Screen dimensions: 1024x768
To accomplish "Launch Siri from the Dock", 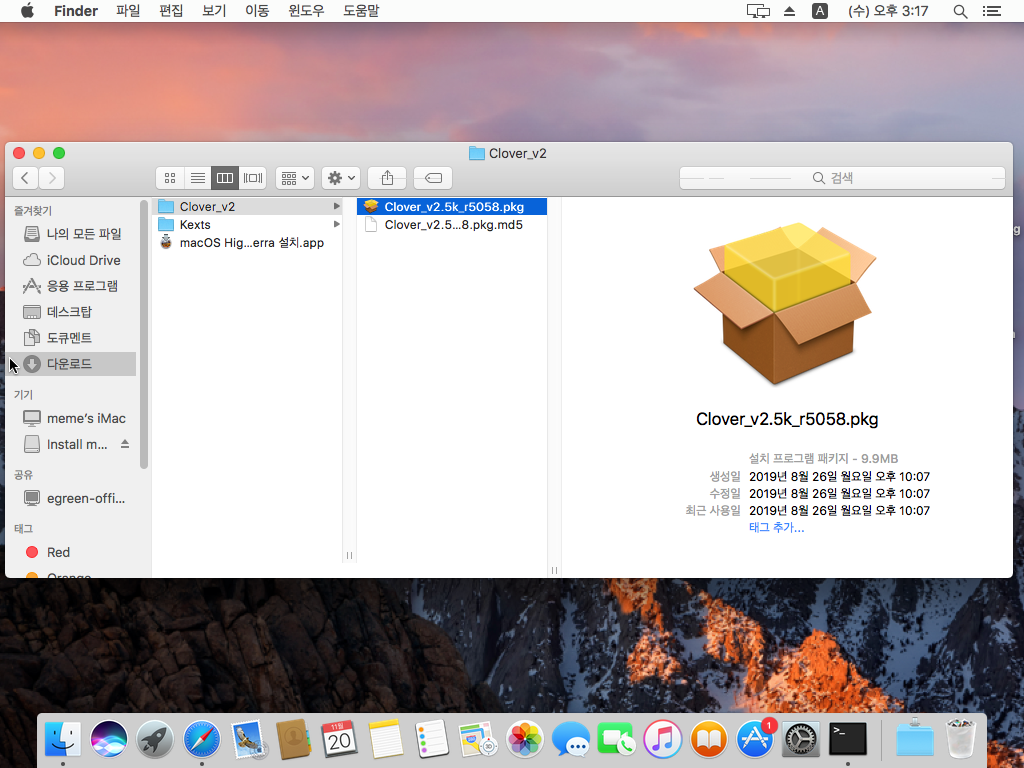I will click(x=109, y=739).
